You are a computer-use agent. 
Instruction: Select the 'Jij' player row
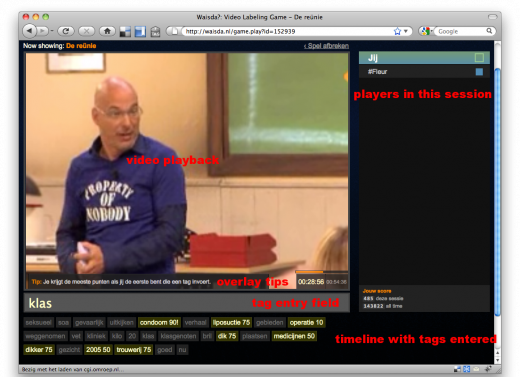pos(424,58)
